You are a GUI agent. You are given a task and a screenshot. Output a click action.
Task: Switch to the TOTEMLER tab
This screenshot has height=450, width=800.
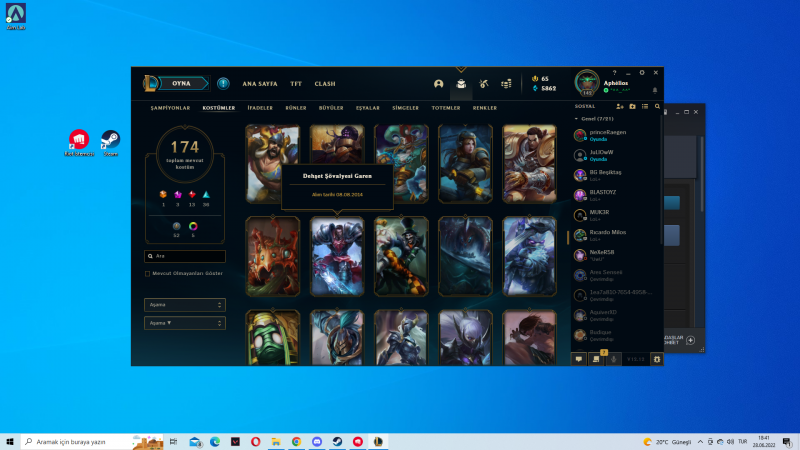445,108
